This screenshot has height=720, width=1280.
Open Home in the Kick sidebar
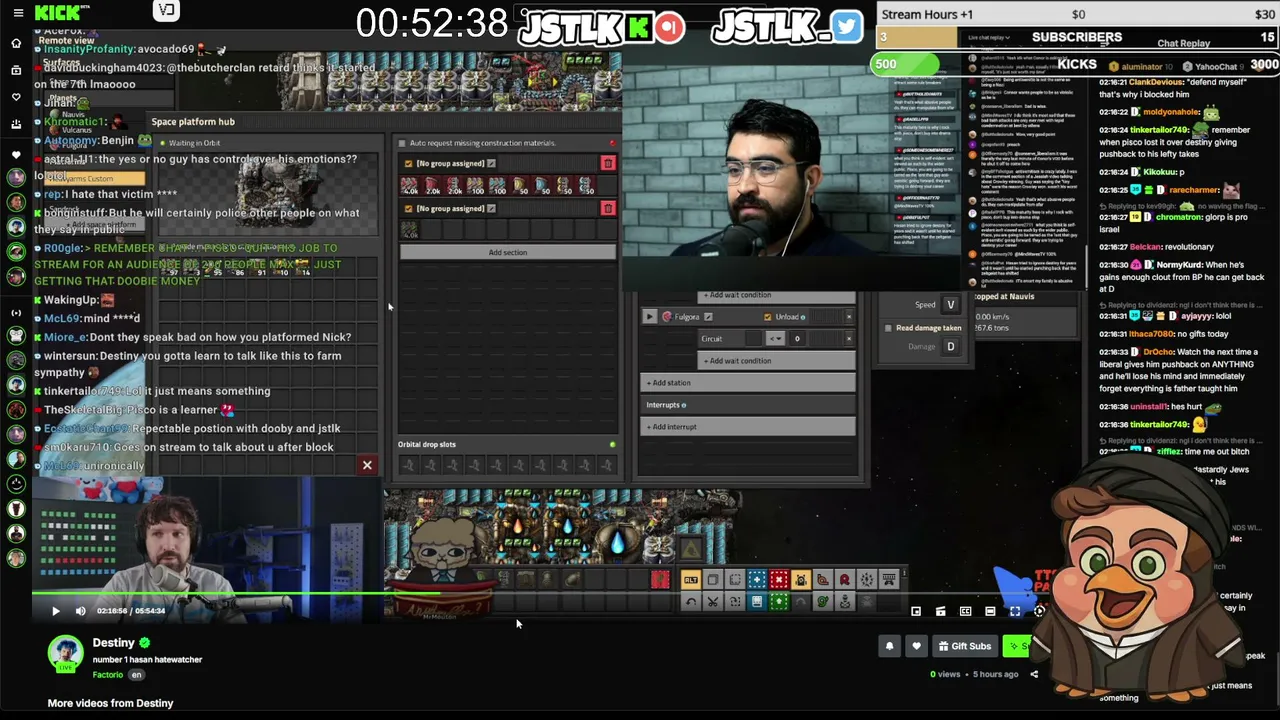(x=16, y=43)
